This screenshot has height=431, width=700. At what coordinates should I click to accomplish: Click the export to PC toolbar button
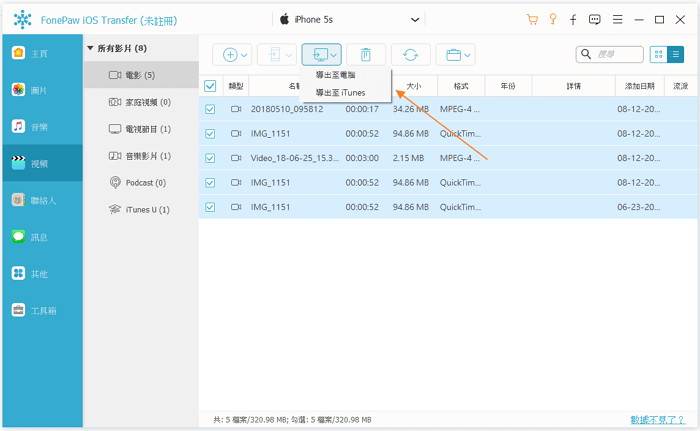tap(321, 55)
